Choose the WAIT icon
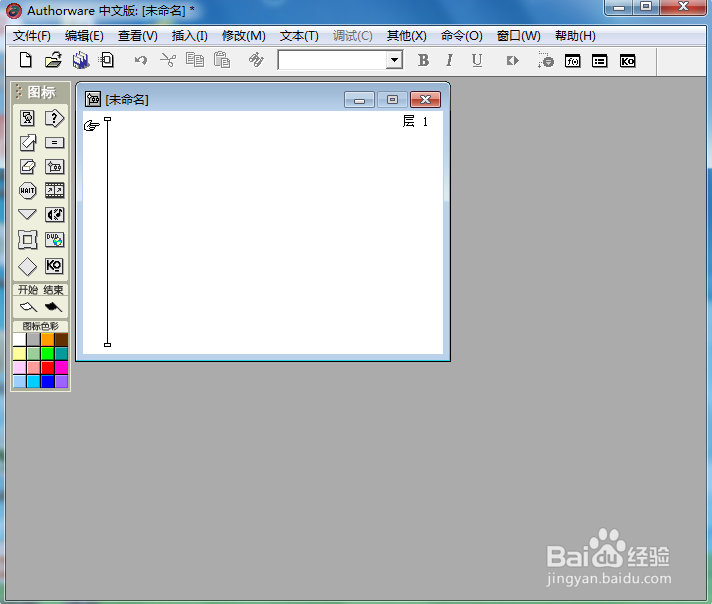Image resolution: width=712 pixels, height=604 pixels. 28,190
